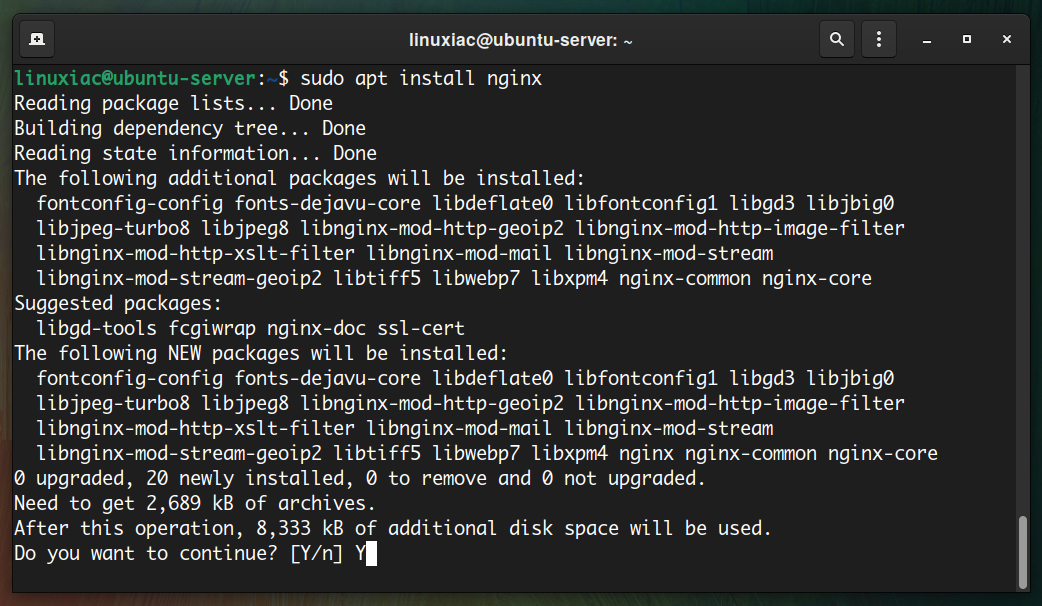Click 'The following additional packages will be installed:' line
This screenshot has height=606, width=1042.
[x=300, y=179]
